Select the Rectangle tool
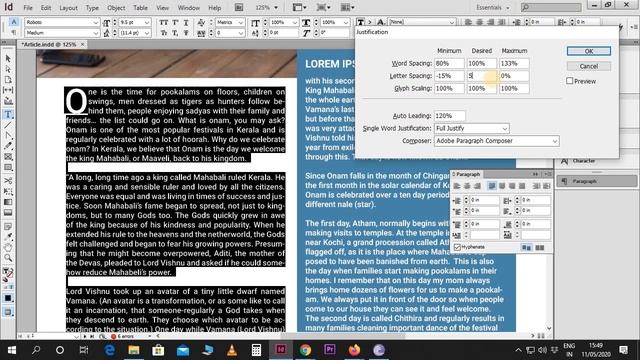The image size is (640, 360). (8, 167)
